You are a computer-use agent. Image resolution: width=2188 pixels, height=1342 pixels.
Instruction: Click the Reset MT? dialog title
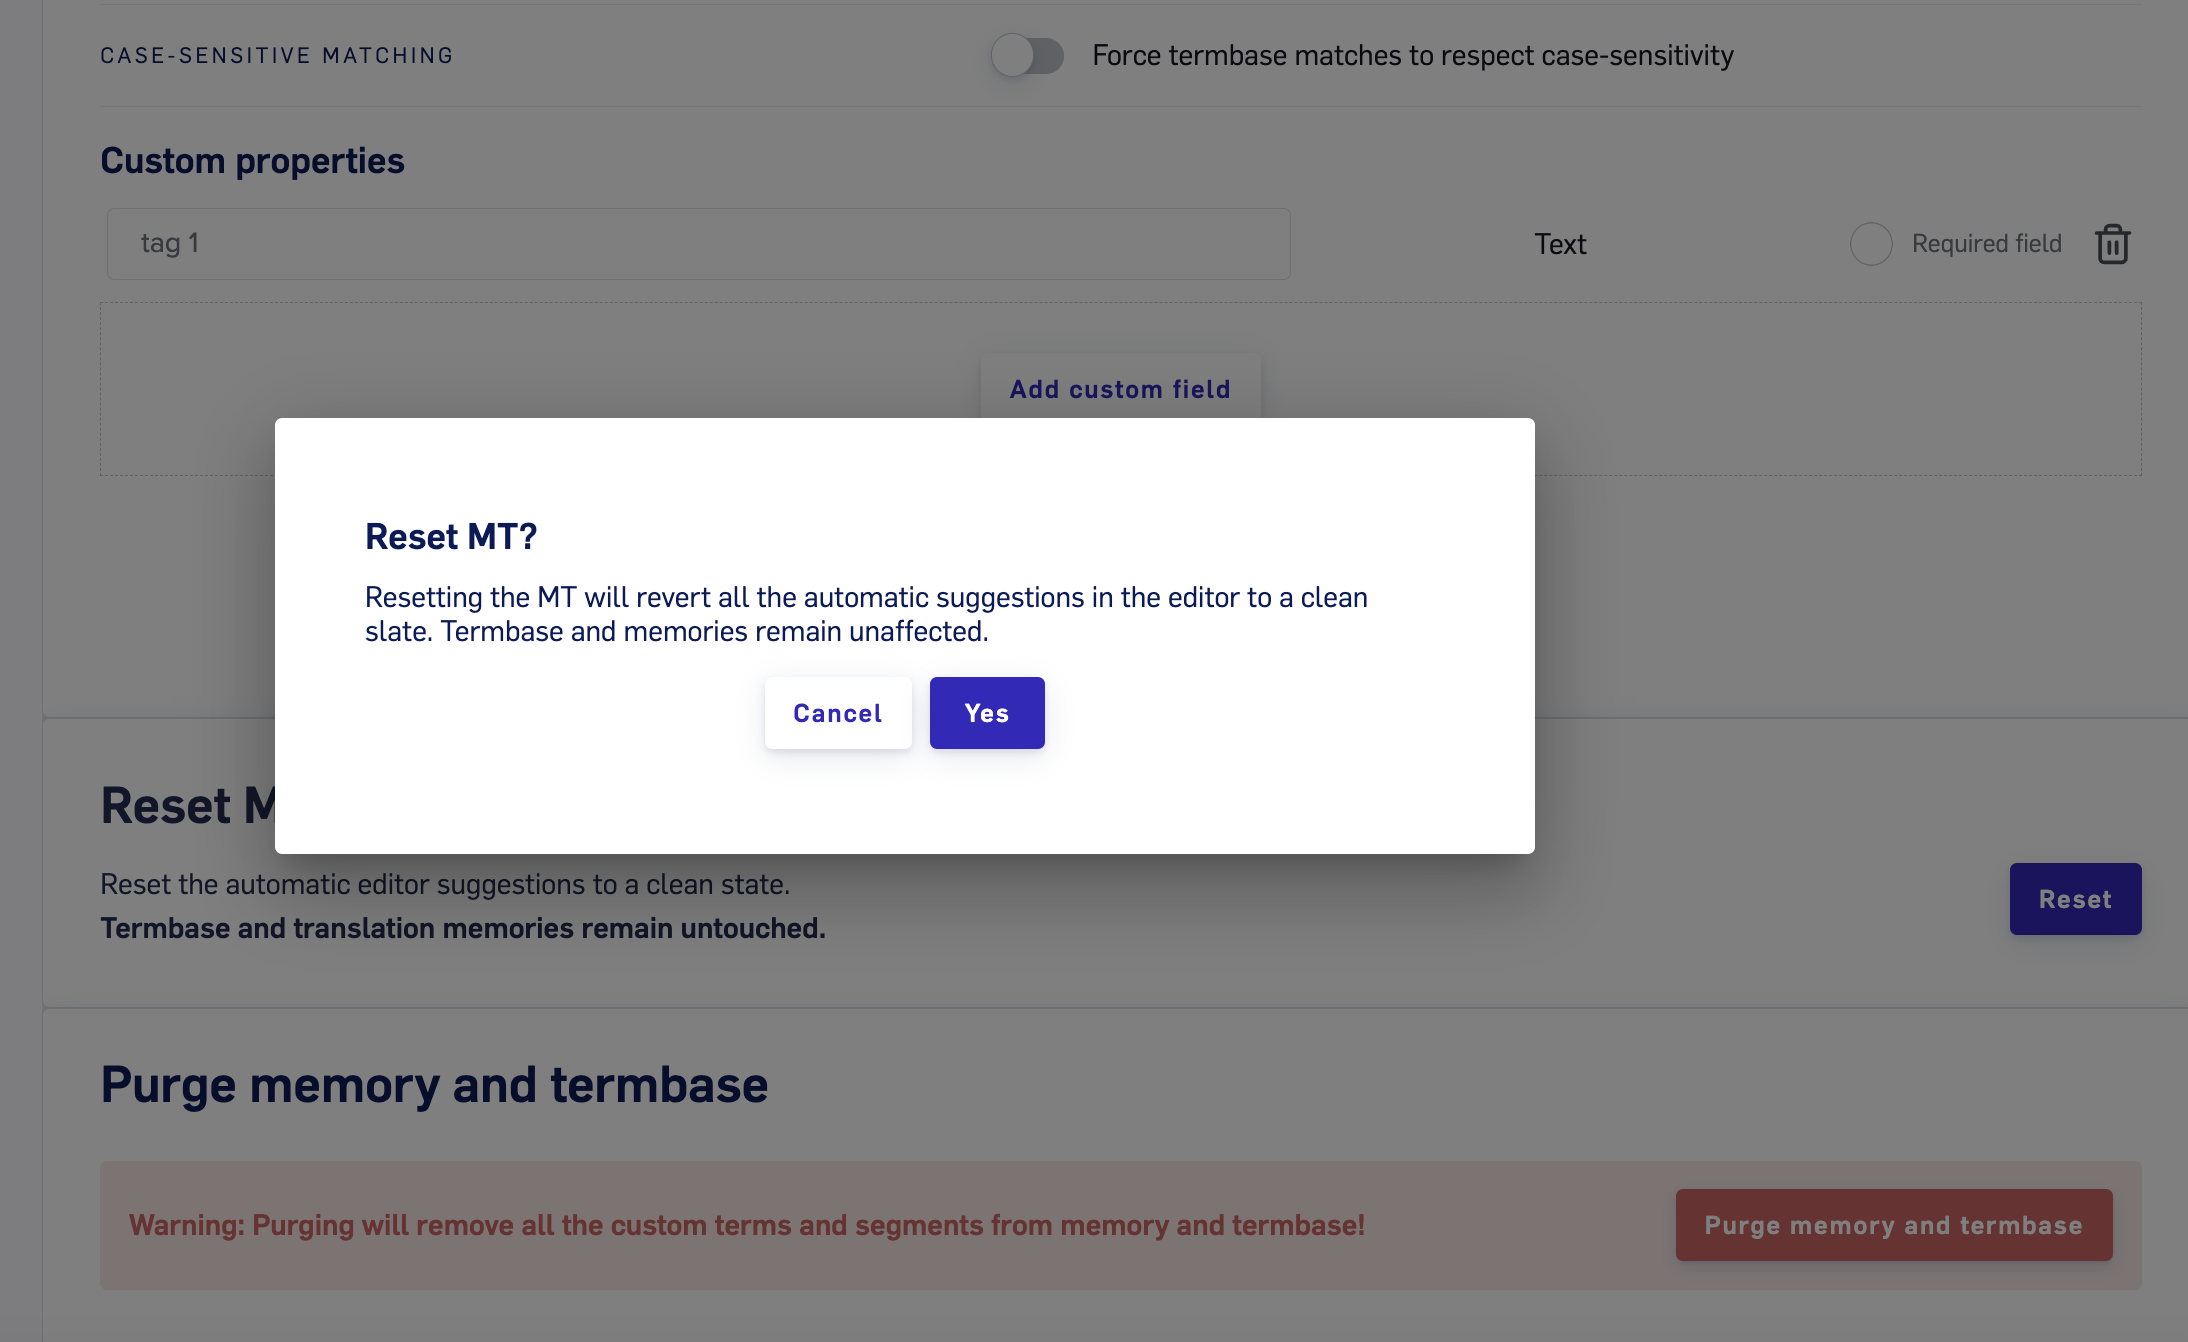click(451, 537)
